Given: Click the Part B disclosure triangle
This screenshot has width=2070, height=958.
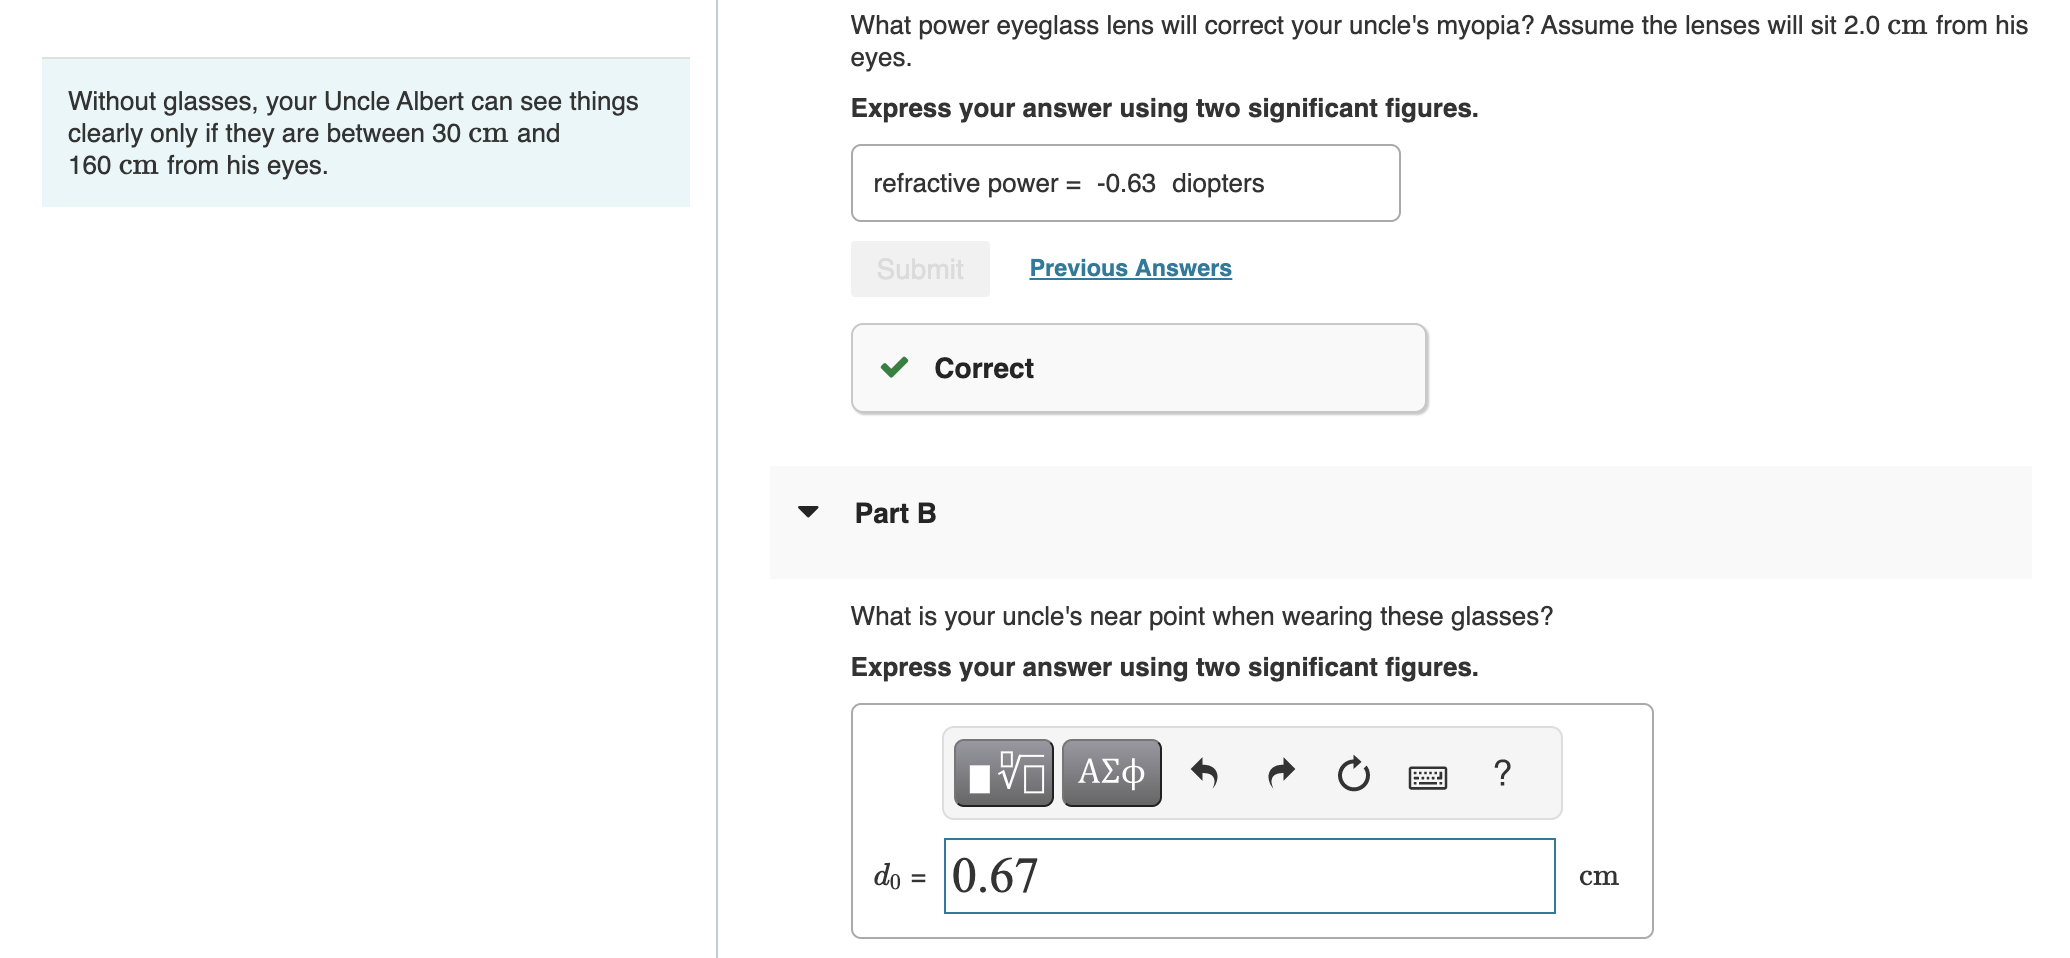Looking at the screenshot, I should point(811,513).
